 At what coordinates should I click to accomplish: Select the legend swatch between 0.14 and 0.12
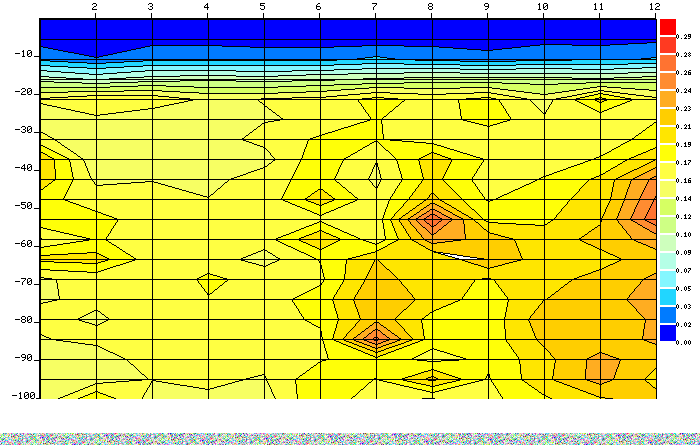click(668, 207)
